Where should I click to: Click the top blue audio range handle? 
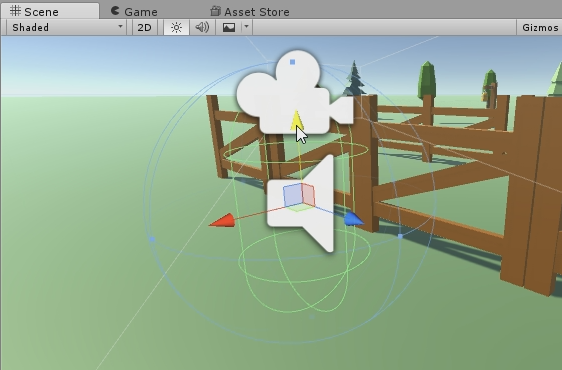tap(292, 62)
